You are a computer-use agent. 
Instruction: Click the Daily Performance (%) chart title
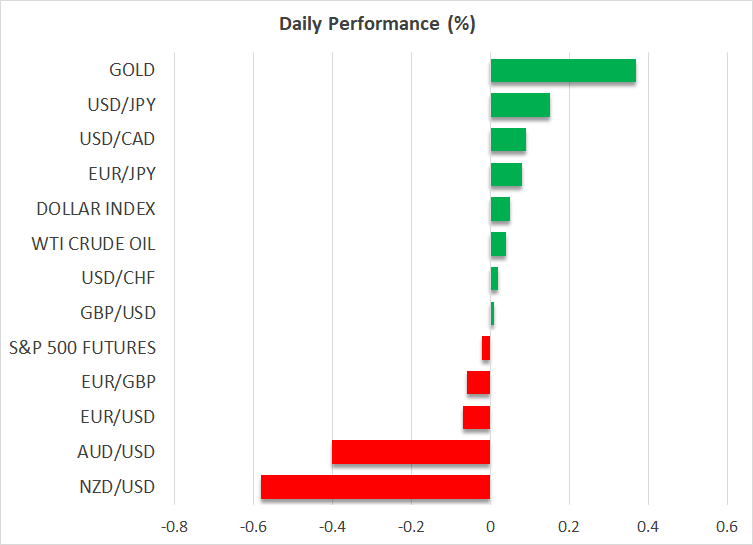(377, 24)
